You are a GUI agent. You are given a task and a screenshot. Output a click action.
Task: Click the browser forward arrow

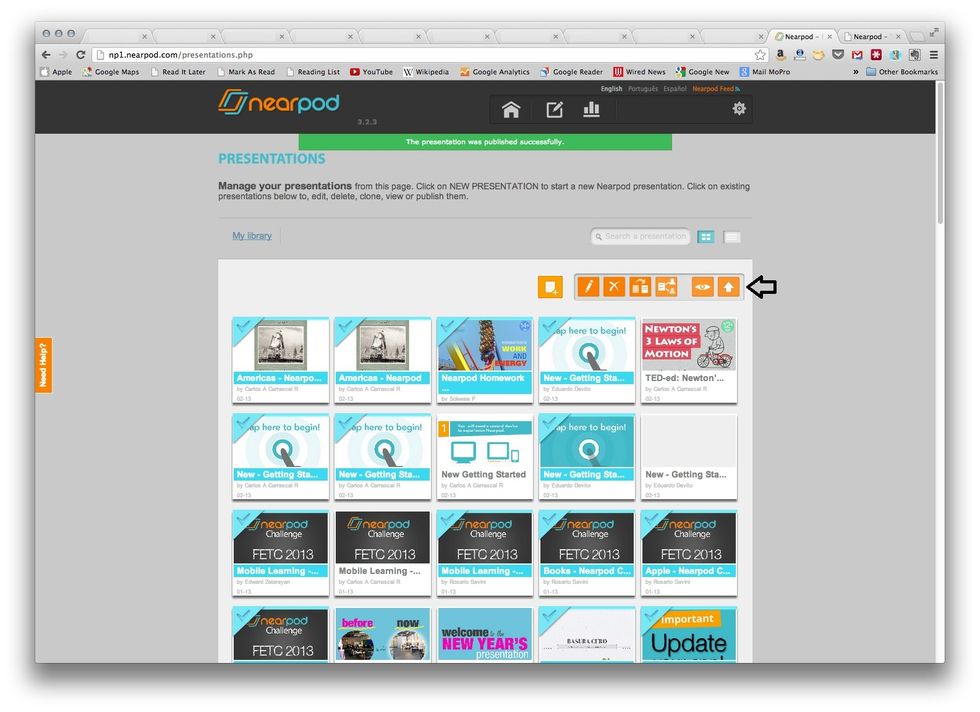[x=62, y=55]
